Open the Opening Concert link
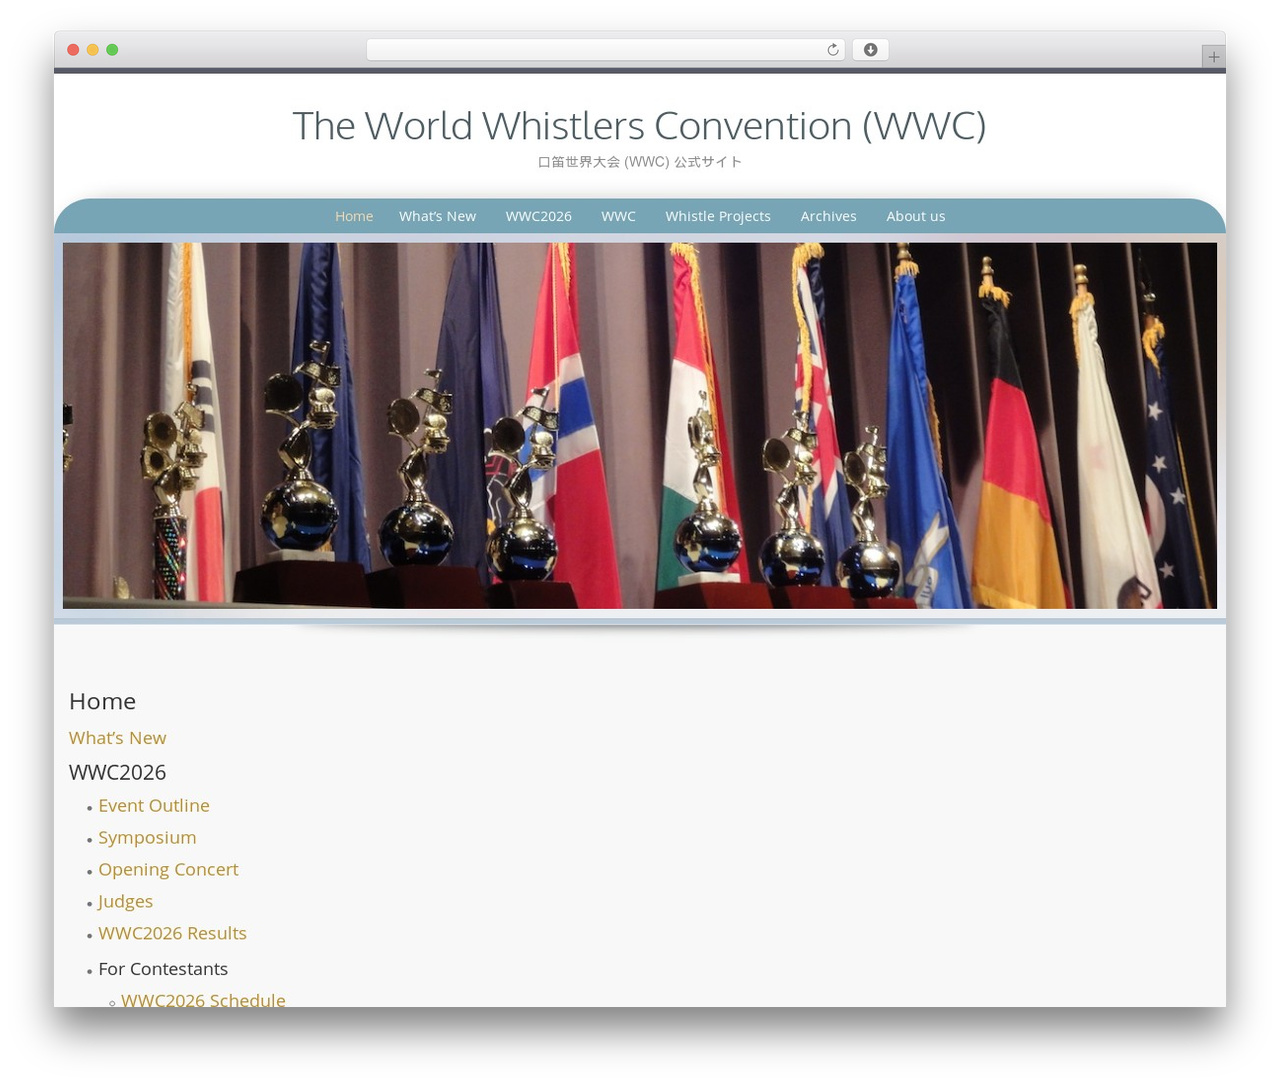 click(x=168, y=870)
